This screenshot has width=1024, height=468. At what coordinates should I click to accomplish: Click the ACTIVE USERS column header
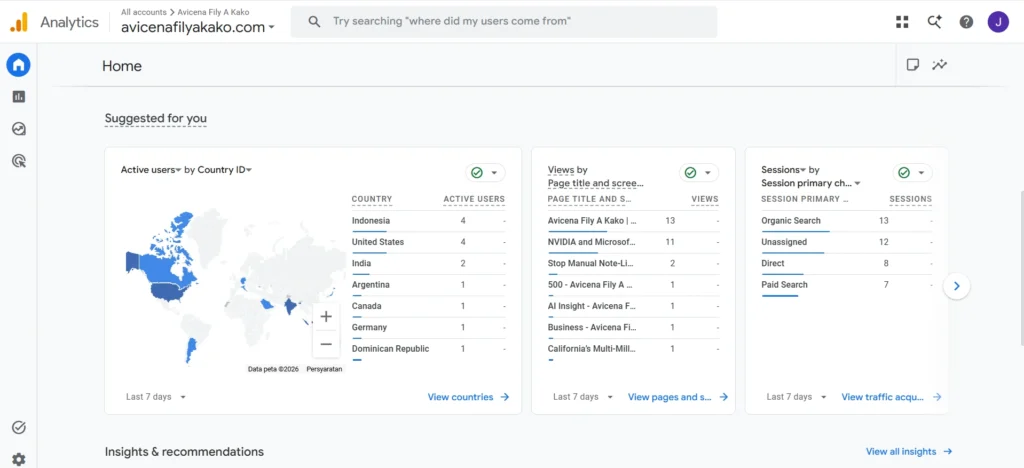[474, 199]
